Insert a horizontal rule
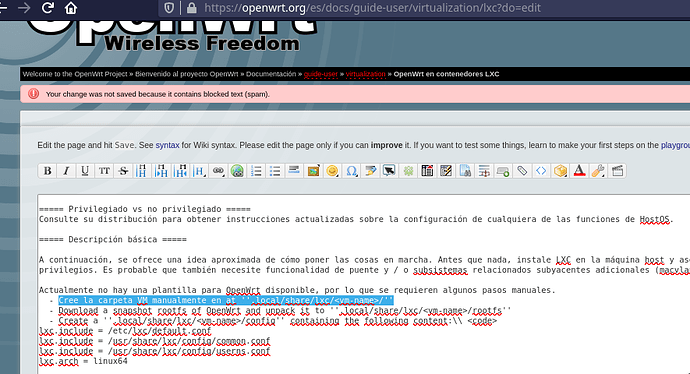 [x=294, y=171]
